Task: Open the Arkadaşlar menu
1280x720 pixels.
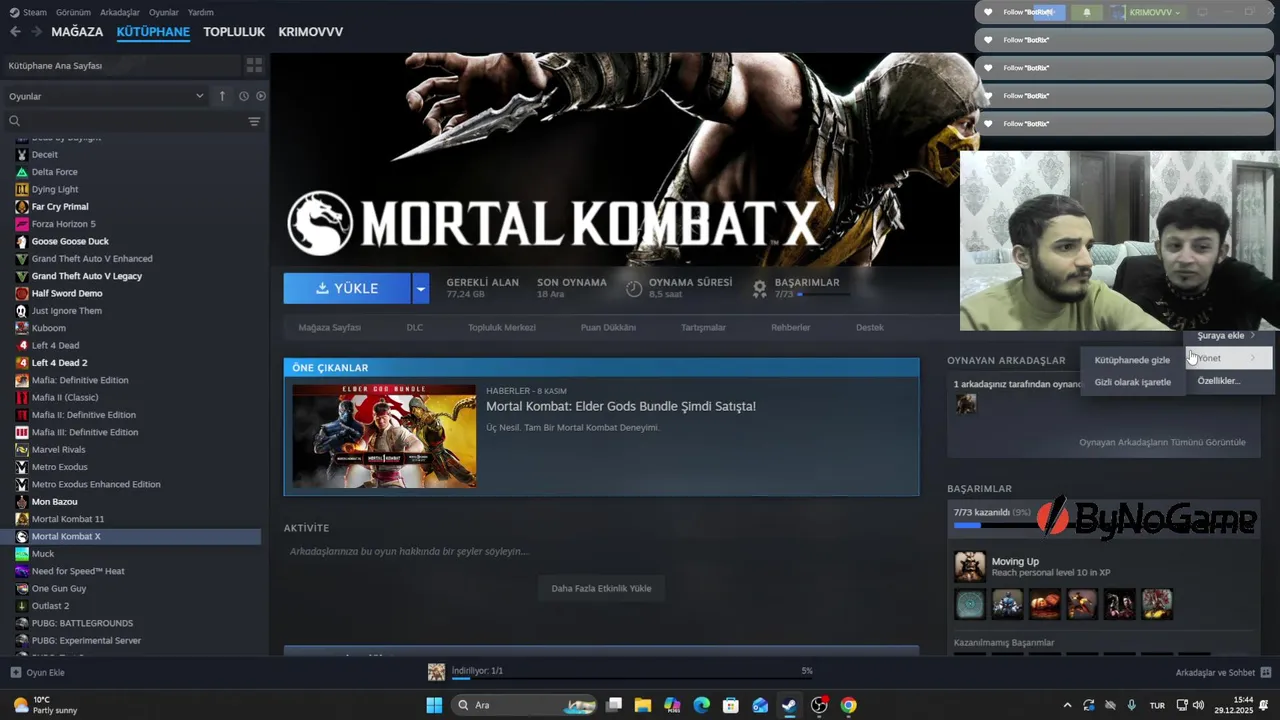Action: [121, 12]
